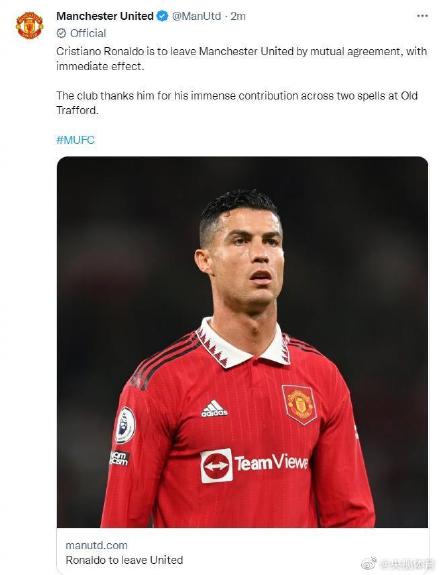Click the Premier League sleeve badge
Viewport: 440px width, 575px height.
(125, 425)
